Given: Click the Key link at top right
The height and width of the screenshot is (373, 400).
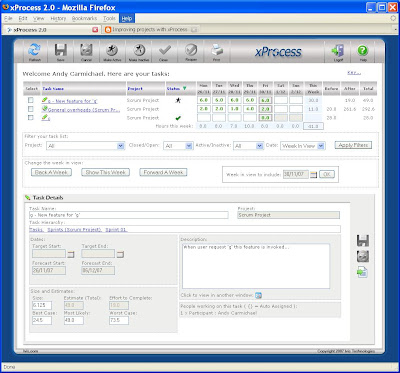Looking at the screenshot, I should [x=354, y=73].
